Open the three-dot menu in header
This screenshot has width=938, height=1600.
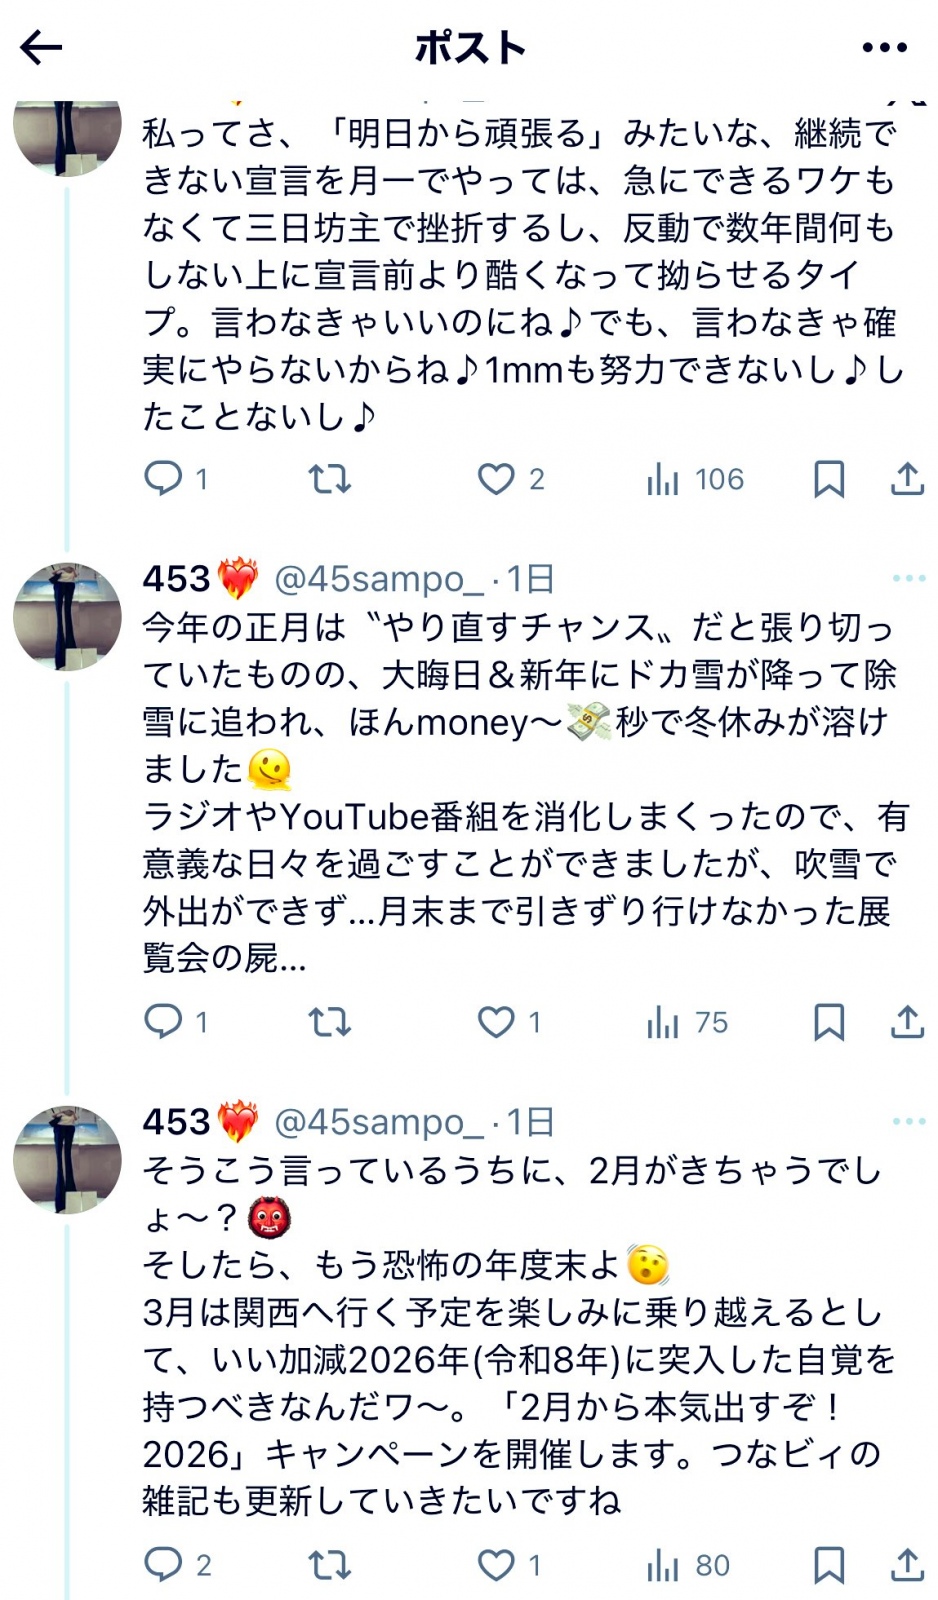coord(884,47)
